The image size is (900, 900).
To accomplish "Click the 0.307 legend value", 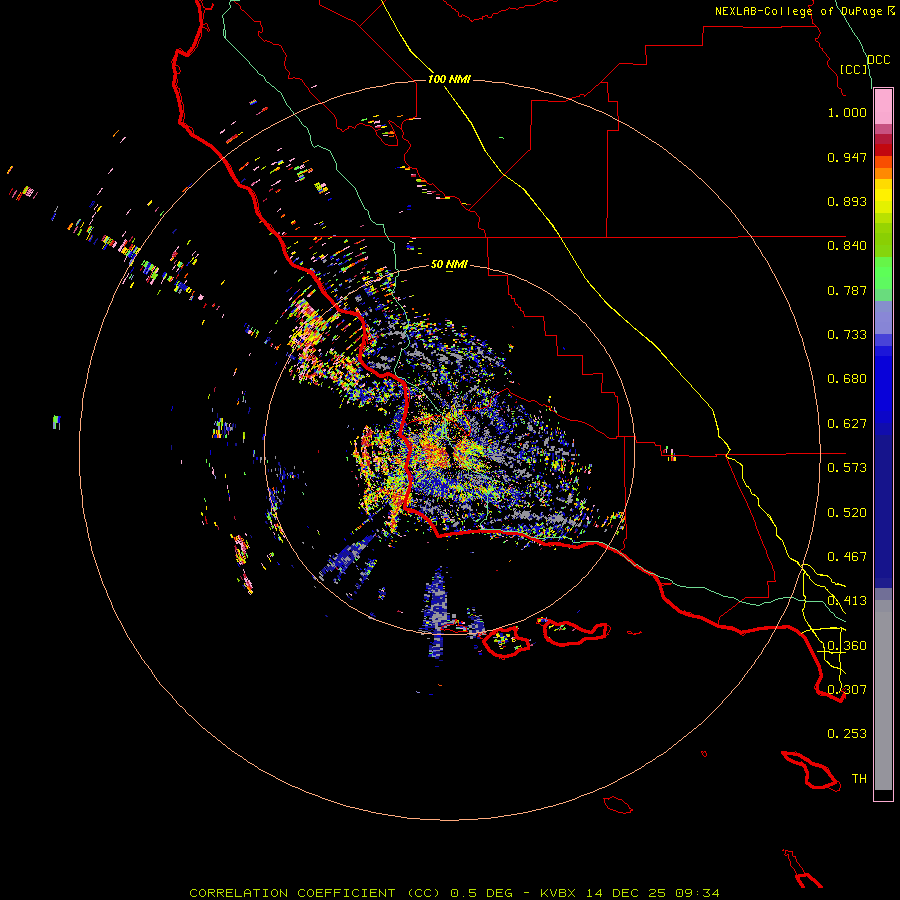I will click(x=847, y=690).
